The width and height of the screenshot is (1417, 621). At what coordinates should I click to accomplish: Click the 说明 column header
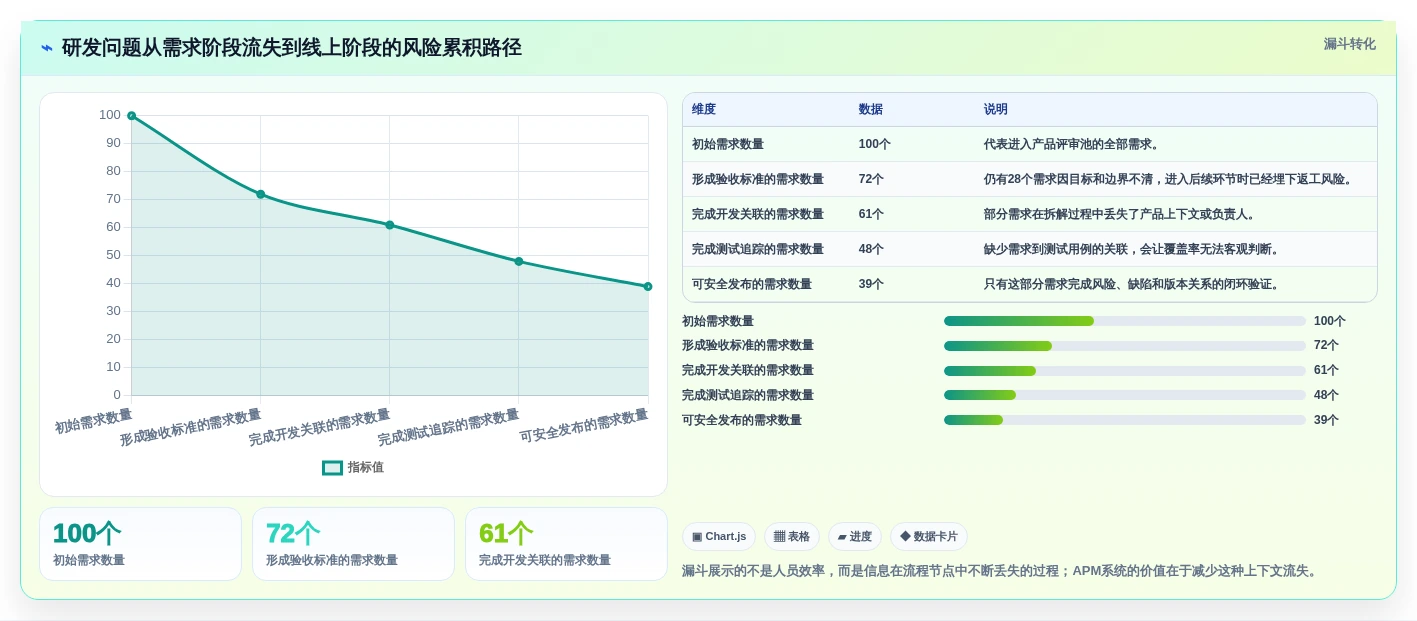pos(996,109)
